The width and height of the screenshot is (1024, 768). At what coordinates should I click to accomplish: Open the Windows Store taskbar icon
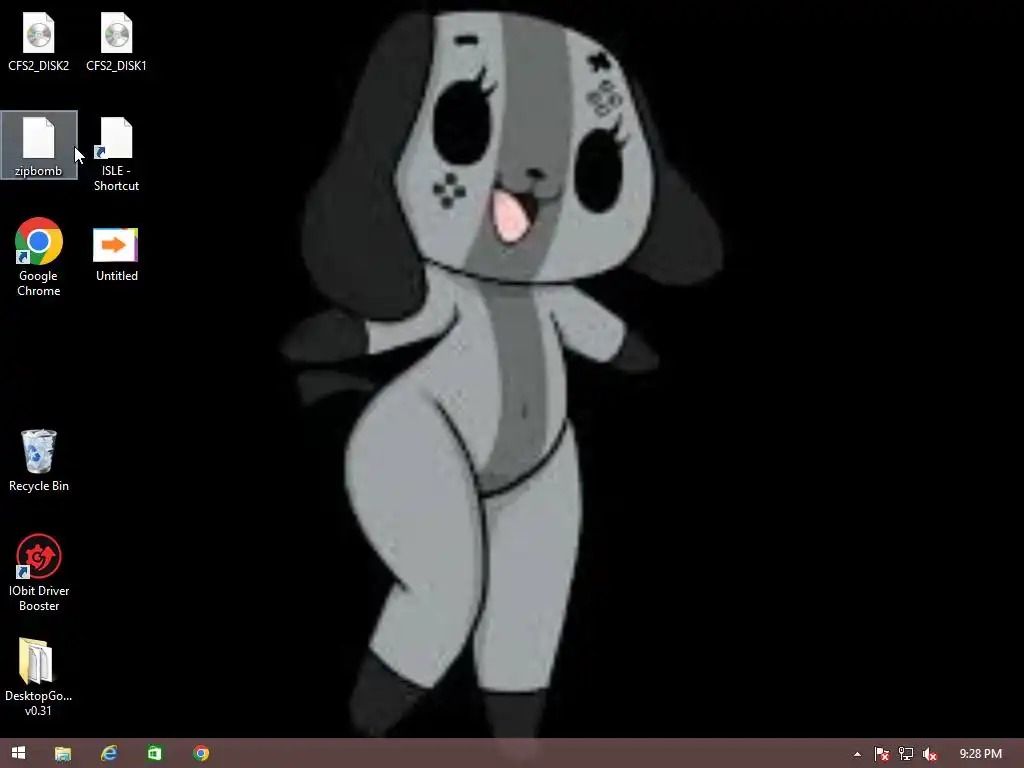point(155,754)
